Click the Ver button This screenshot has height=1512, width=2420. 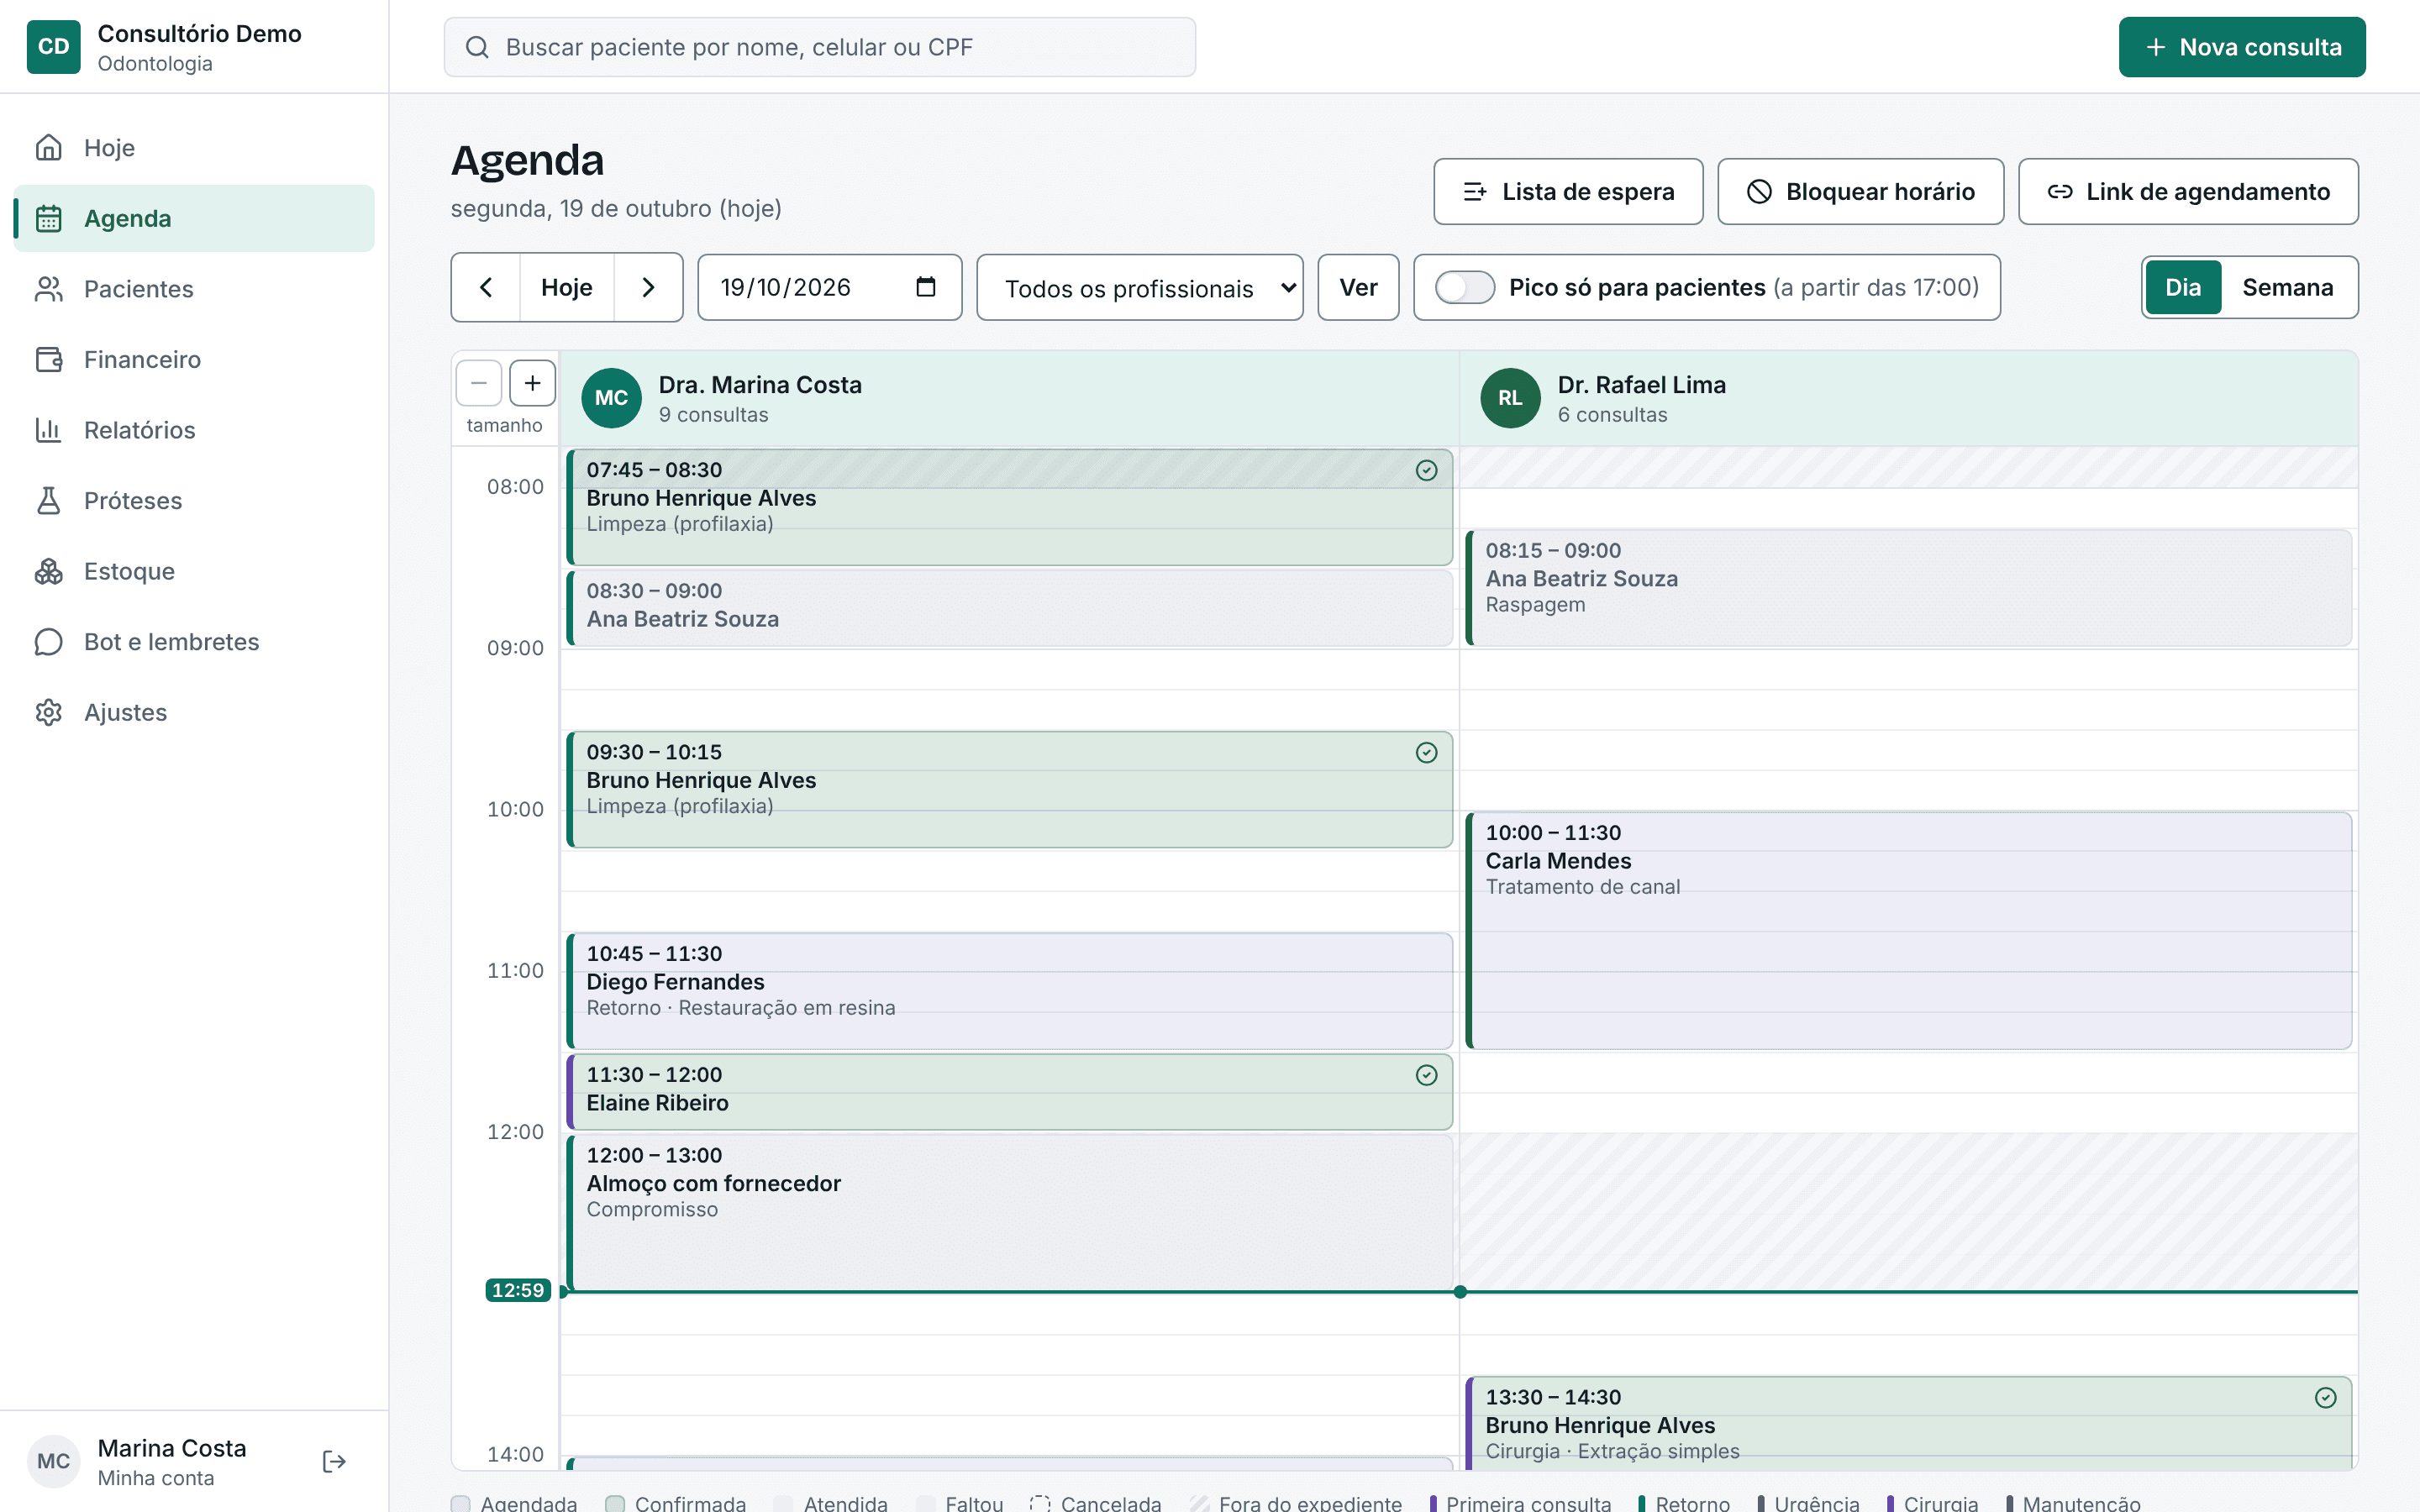[x=1358, y=287]
